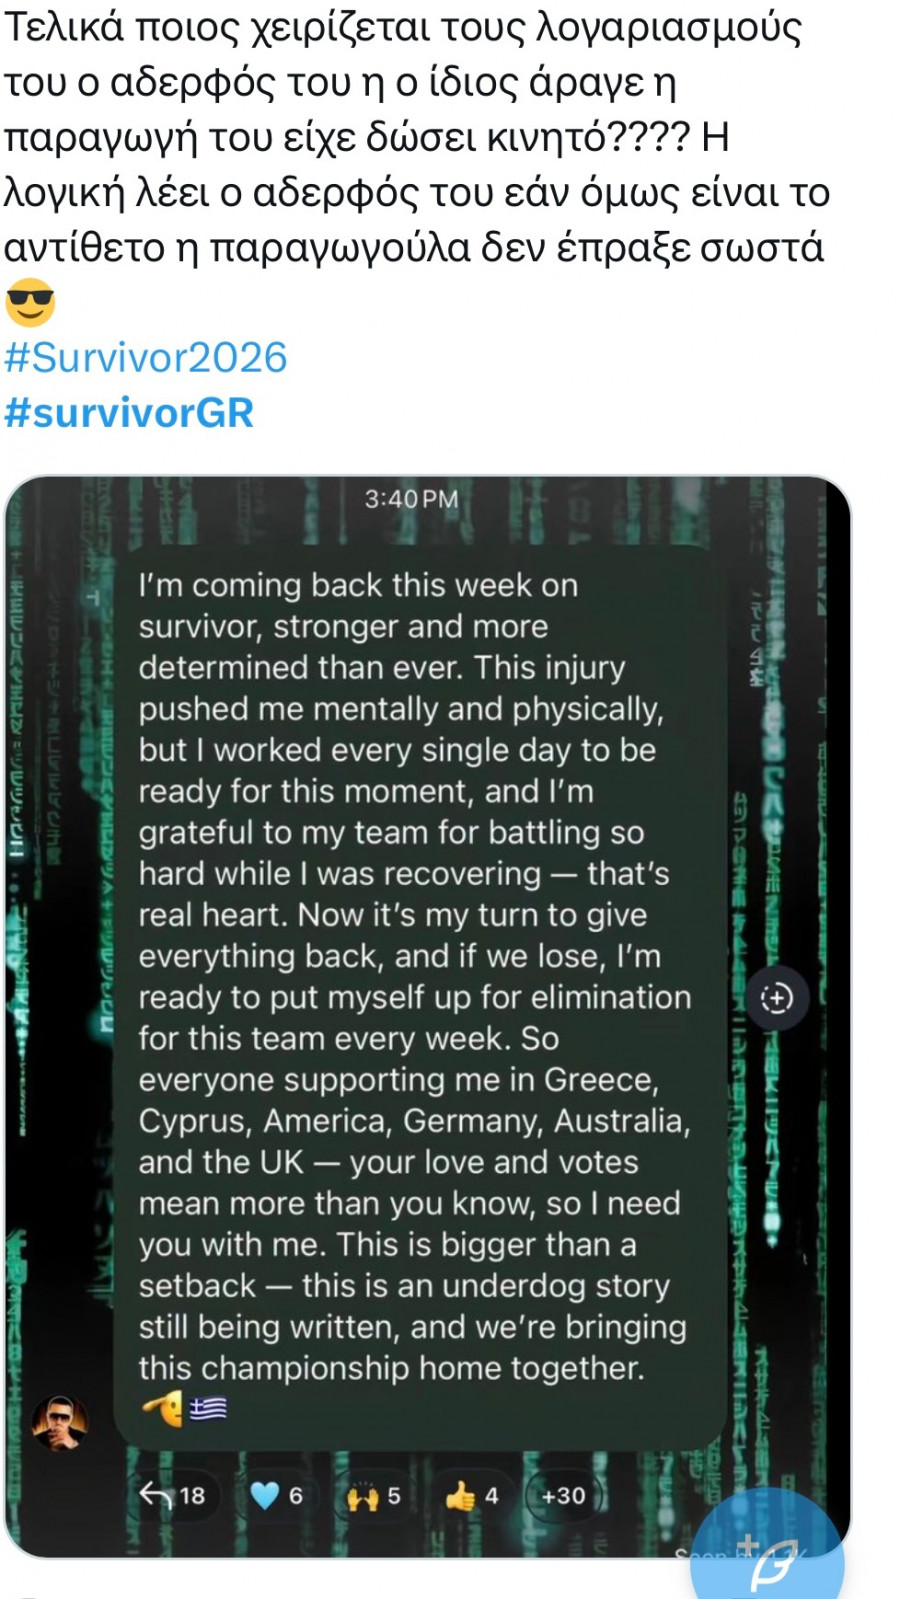Show the +30 more reactions
900x1599 pixels.
[563, 1496]
